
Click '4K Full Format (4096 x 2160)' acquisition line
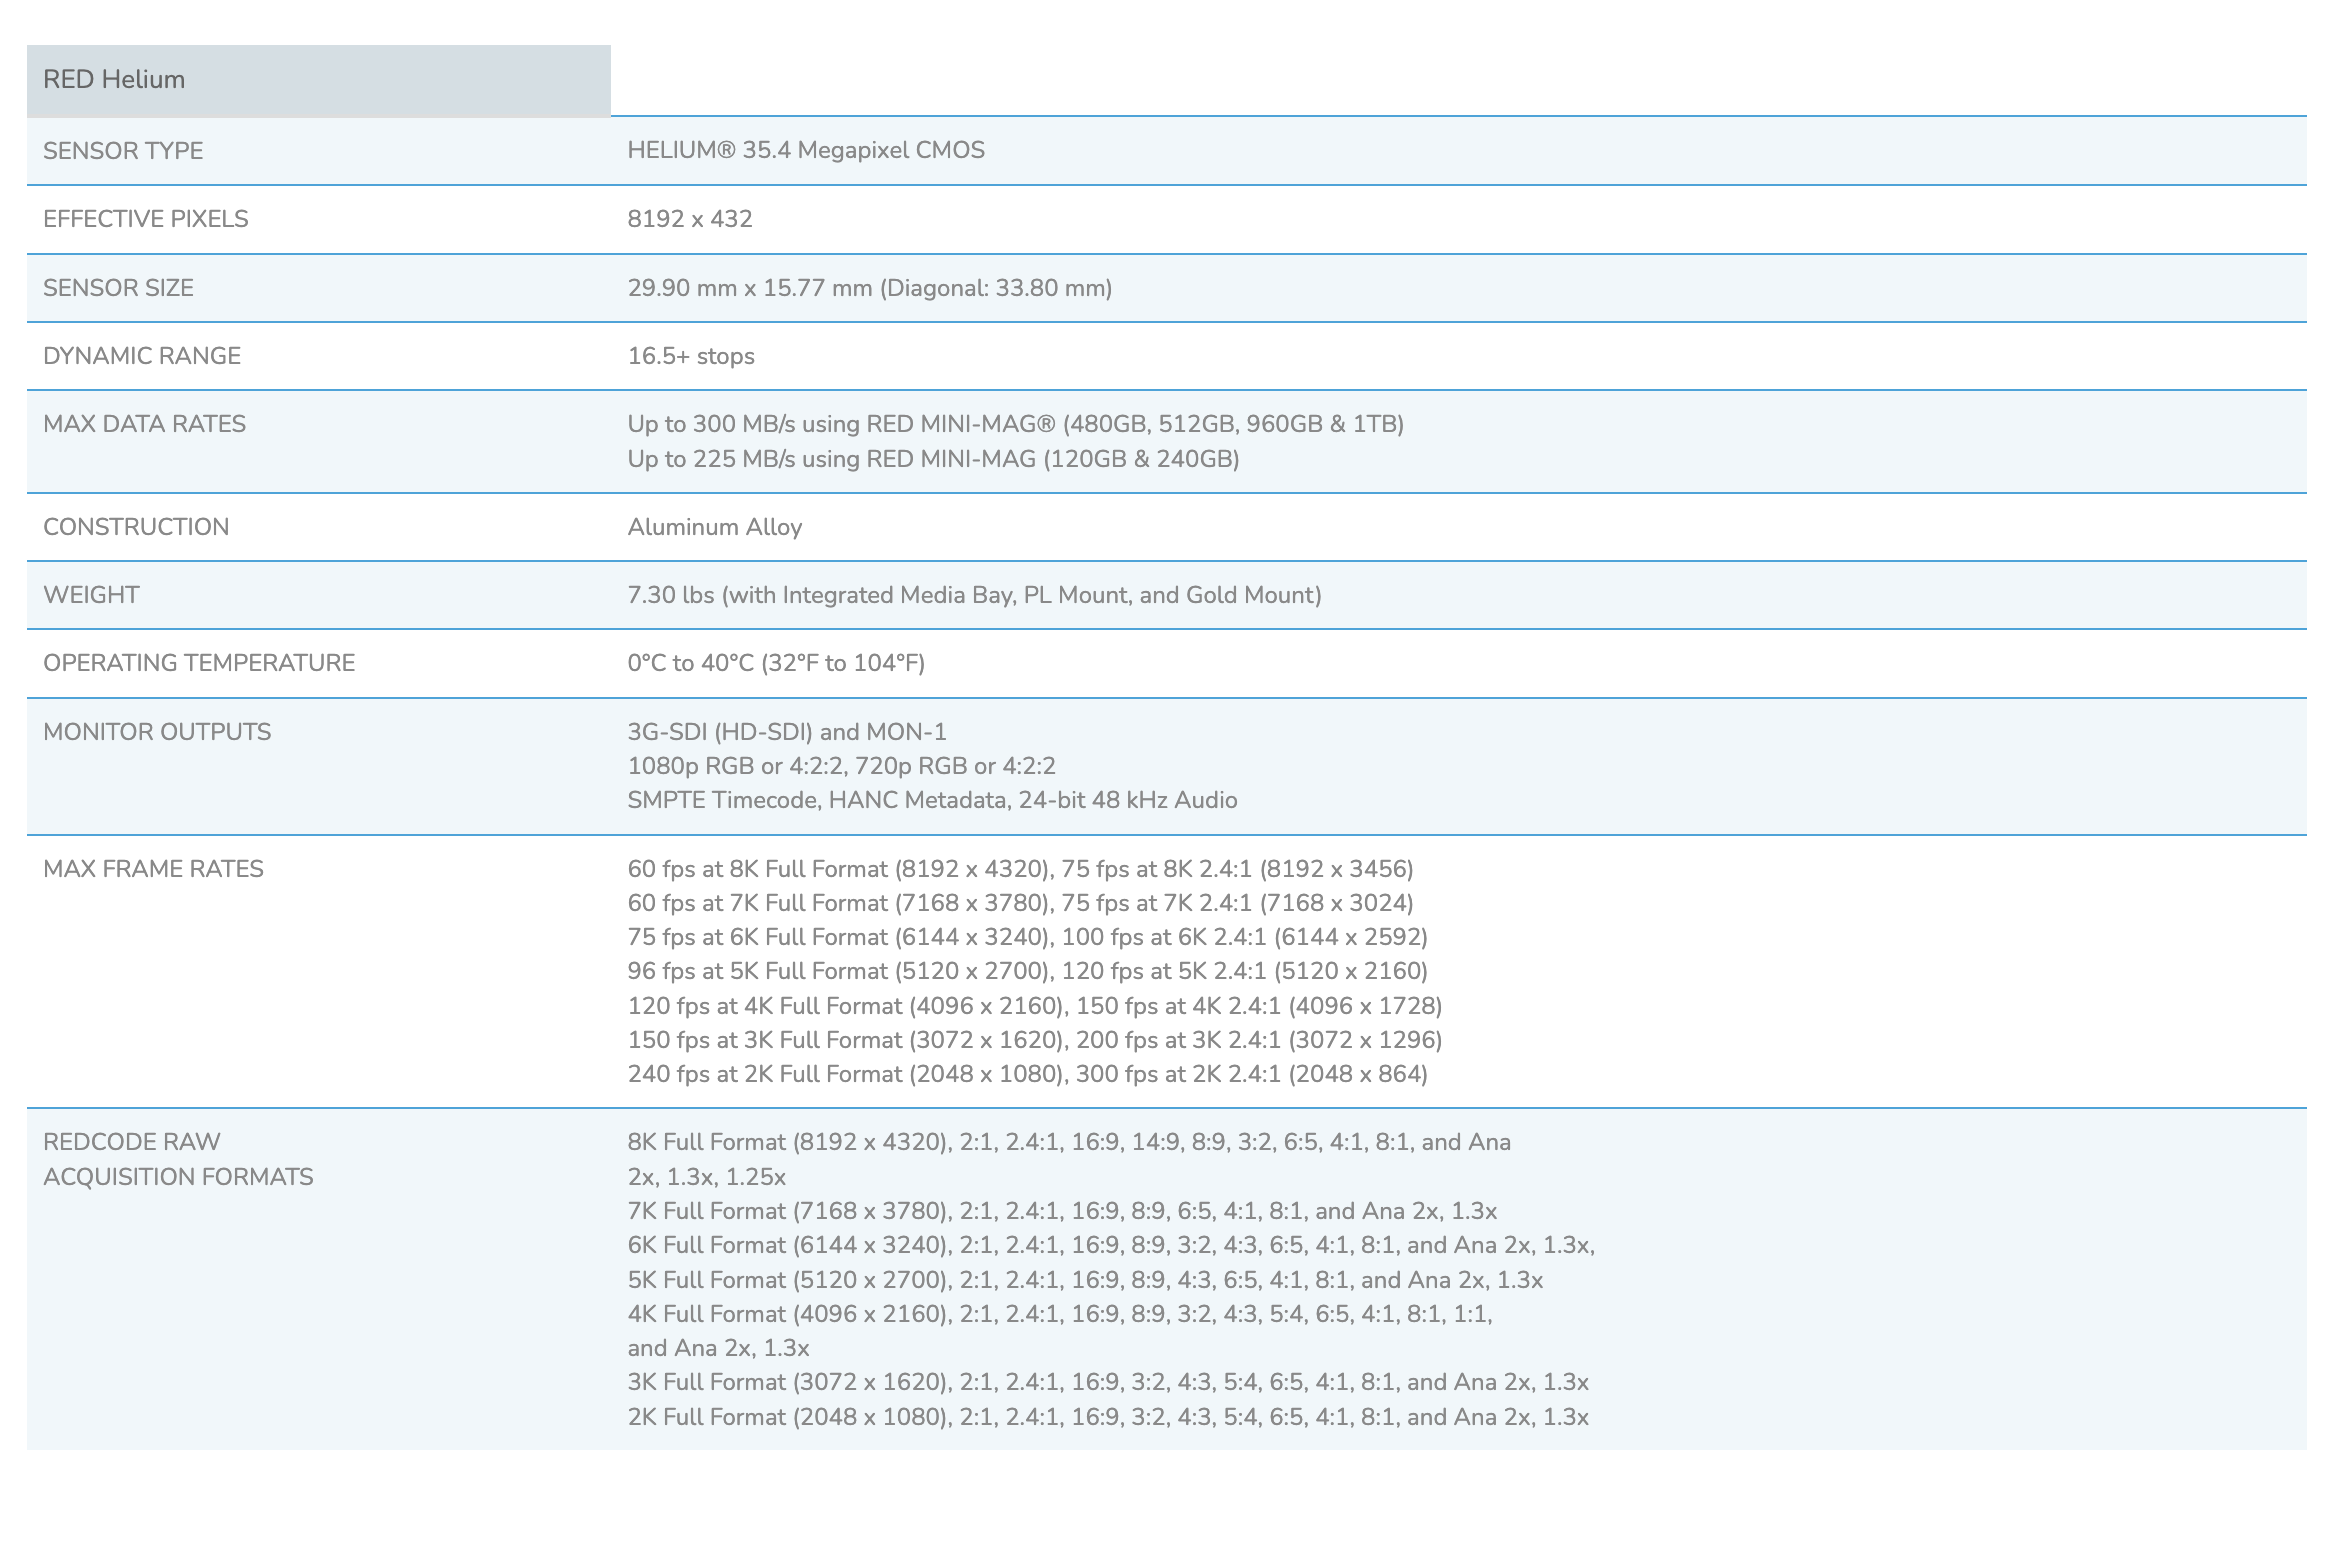coord(1060,1314)
